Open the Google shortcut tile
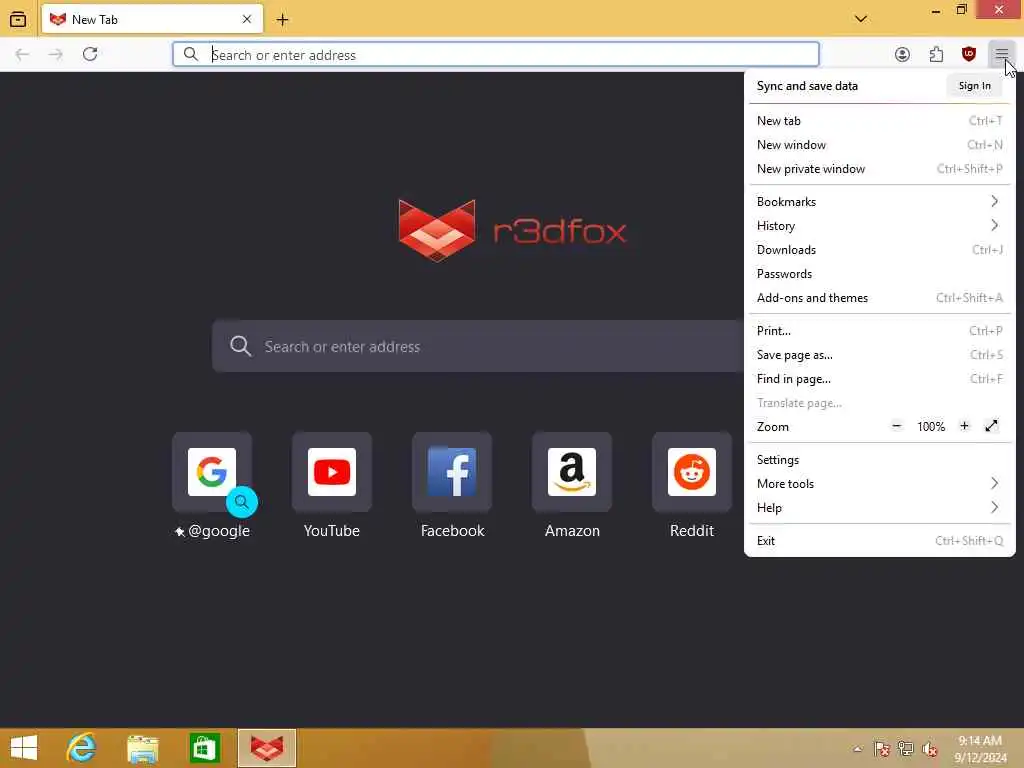Image resolution: width=1024 pixels, height=768 pixels. (x=212, y=472)
